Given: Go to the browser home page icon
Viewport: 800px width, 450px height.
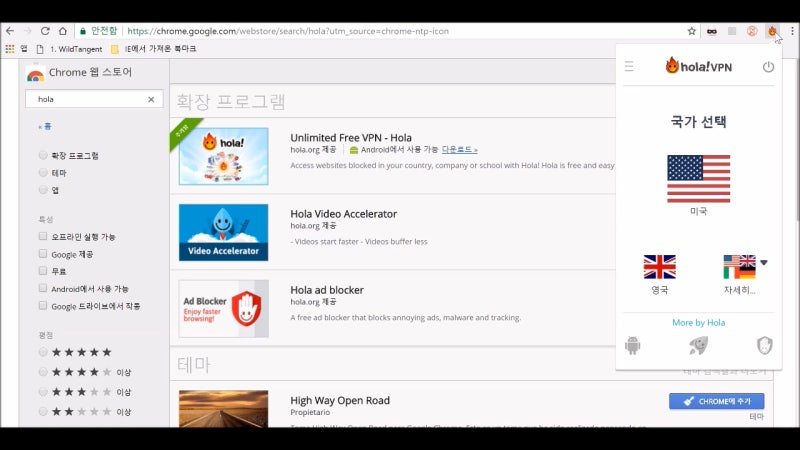Looking at the screenshot, I should (62, 31).
